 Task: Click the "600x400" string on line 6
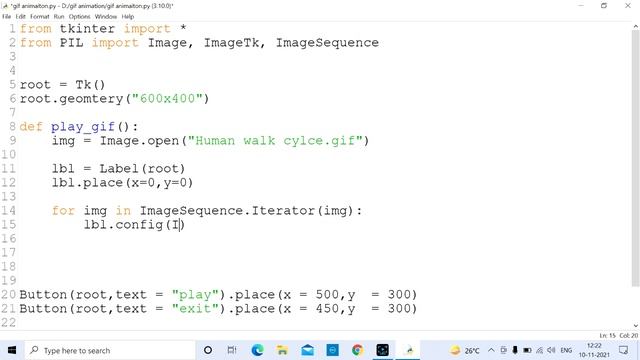(167, 99)
